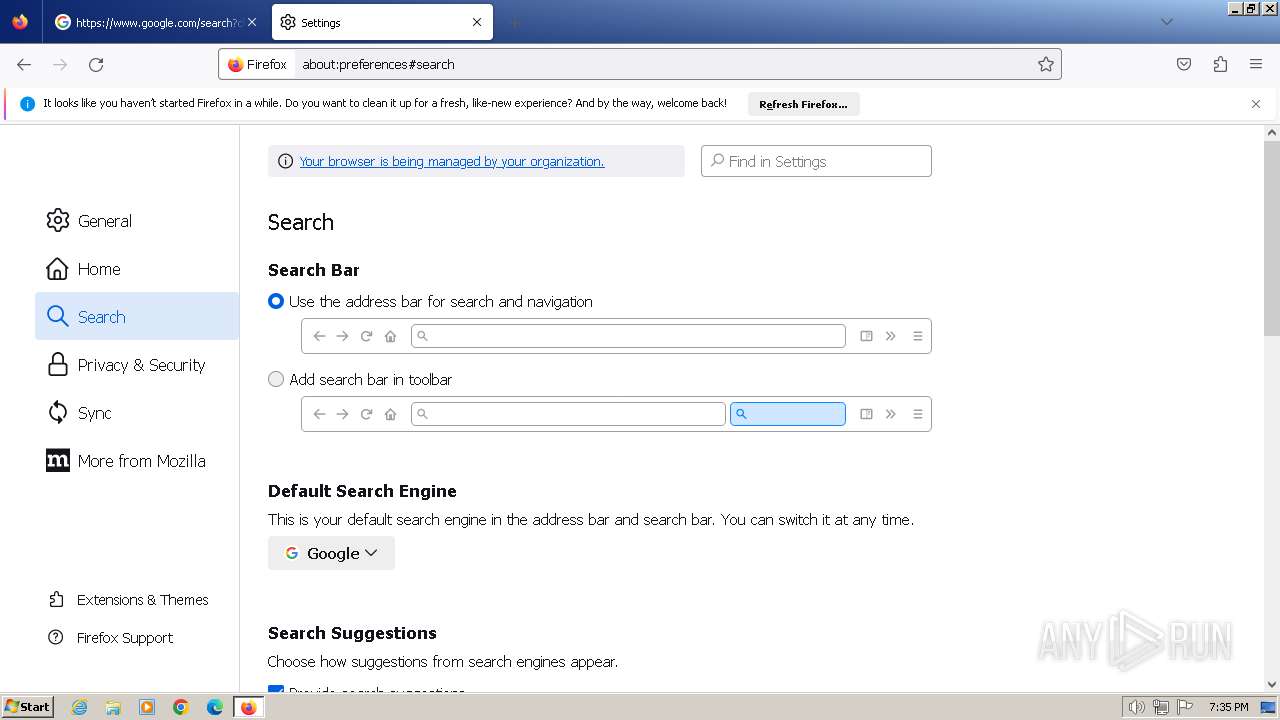Screen dimensions: 1280x720
Task: Open a new tab with plus button
Action: pyautogui.click(x=514, y=22)
